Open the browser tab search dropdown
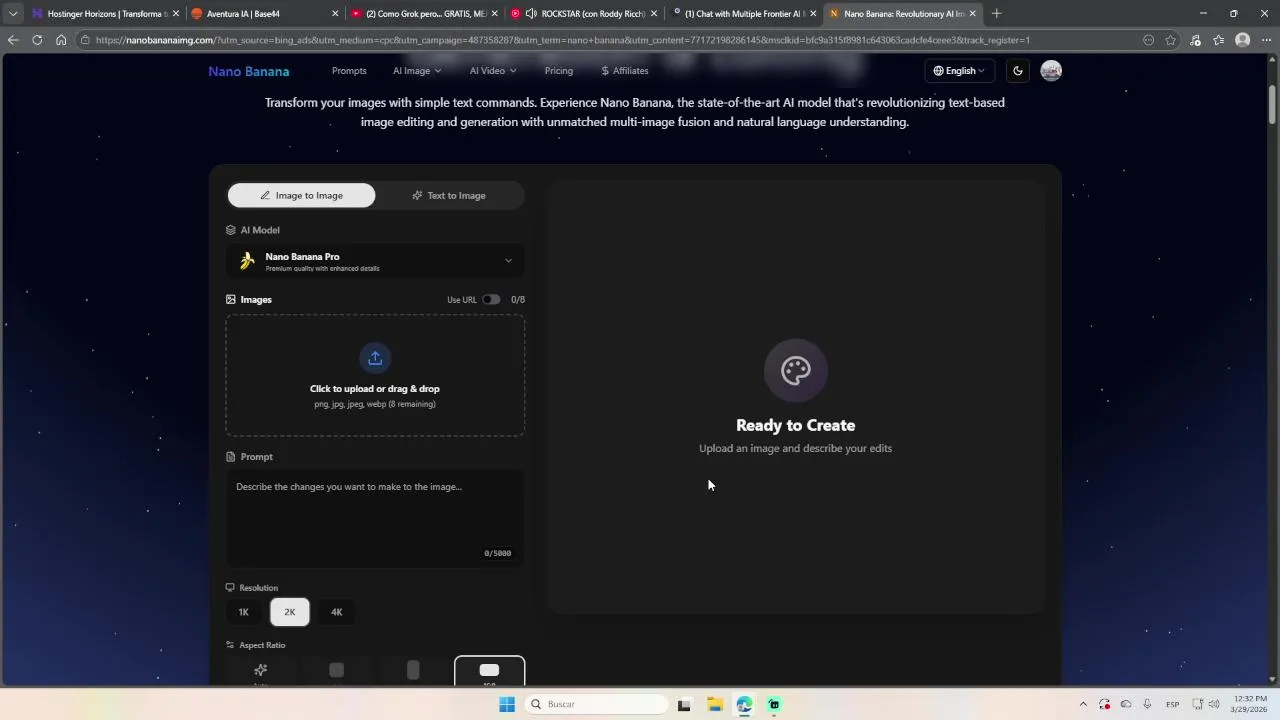This screenshot has height=720, width=1280. [13, 14]
